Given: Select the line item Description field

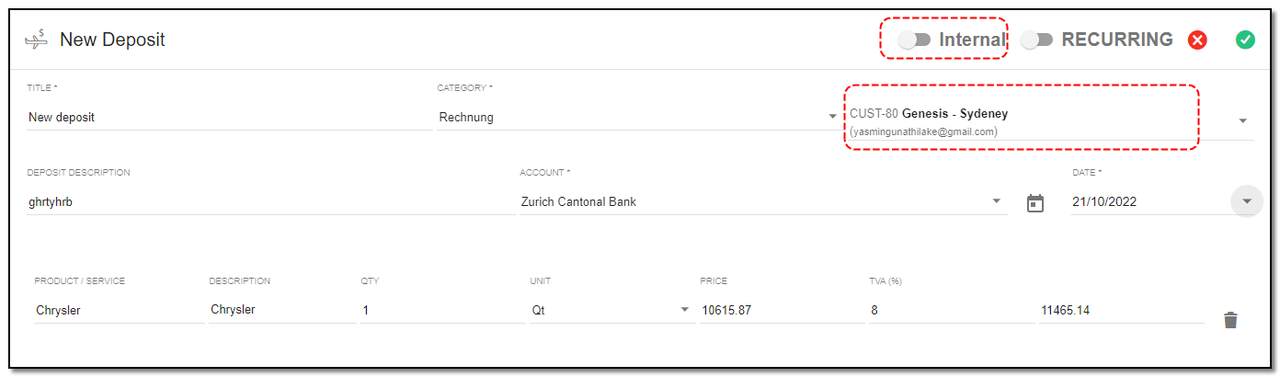Looking at the screenshot, I should (282, 310).
